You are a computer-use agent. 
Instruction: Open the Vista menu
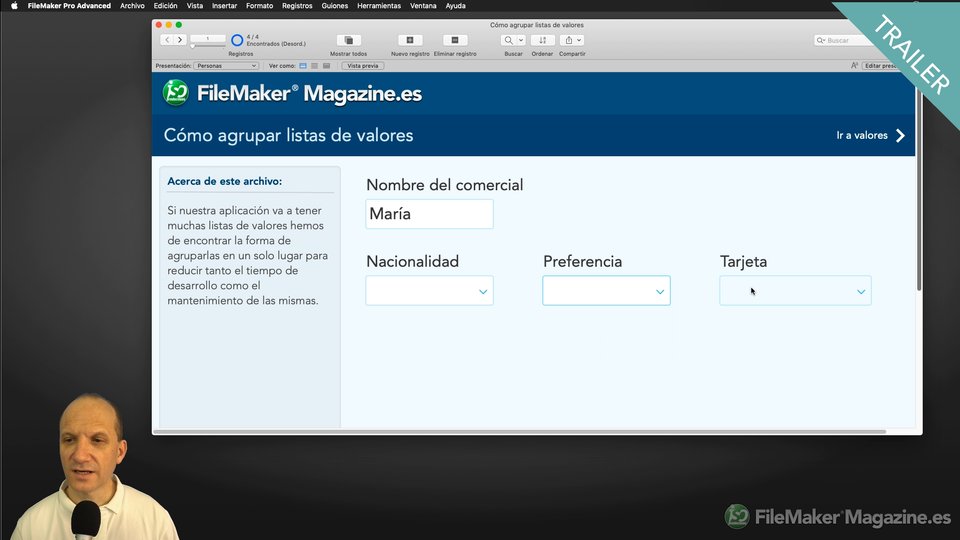click(x=195, y=6)
